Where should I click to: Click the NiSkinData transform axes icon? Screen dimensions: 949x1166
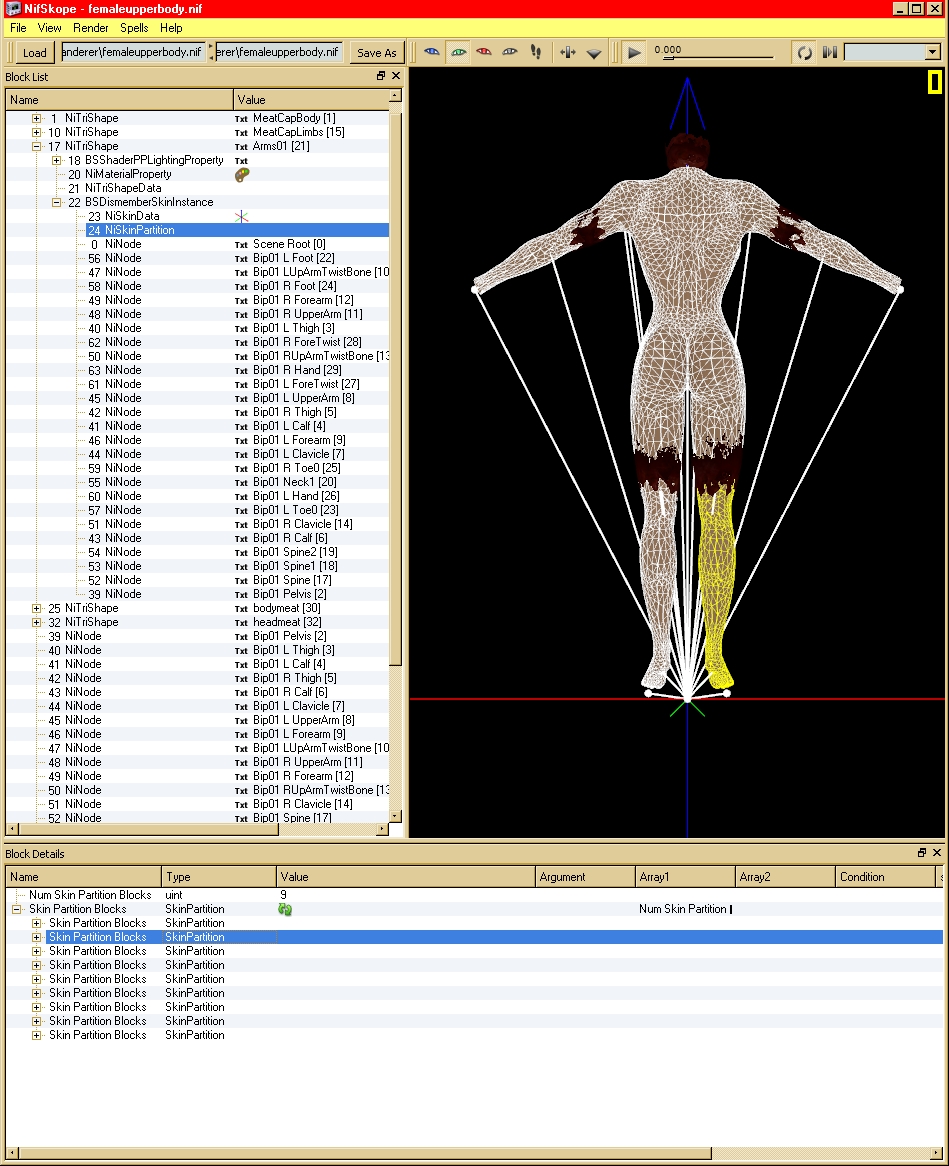(242, 216)
